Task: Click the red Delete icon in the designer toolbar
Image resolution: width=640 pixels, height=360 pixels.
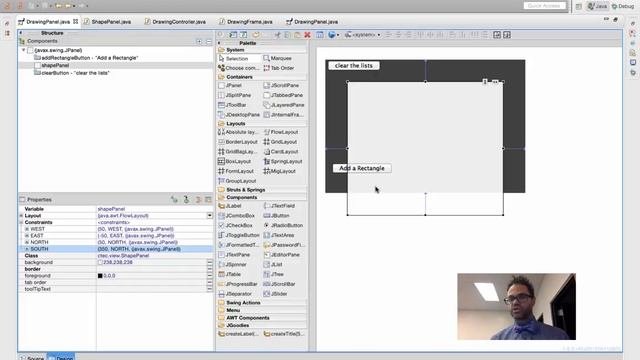Action: (x=307, y=35)
